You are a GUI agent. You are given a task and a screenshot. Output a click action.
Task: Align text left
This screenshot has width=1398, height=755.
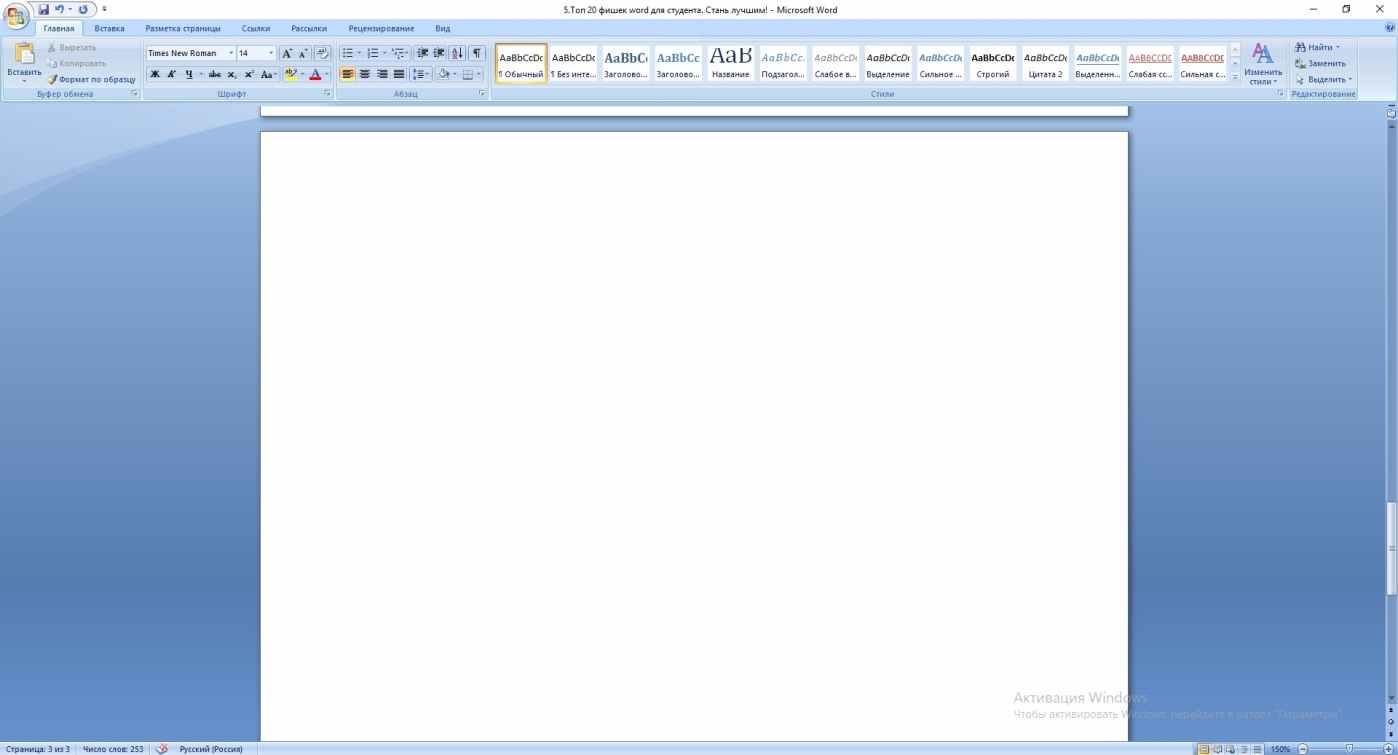pyautogui.click(x=347, y=74)
